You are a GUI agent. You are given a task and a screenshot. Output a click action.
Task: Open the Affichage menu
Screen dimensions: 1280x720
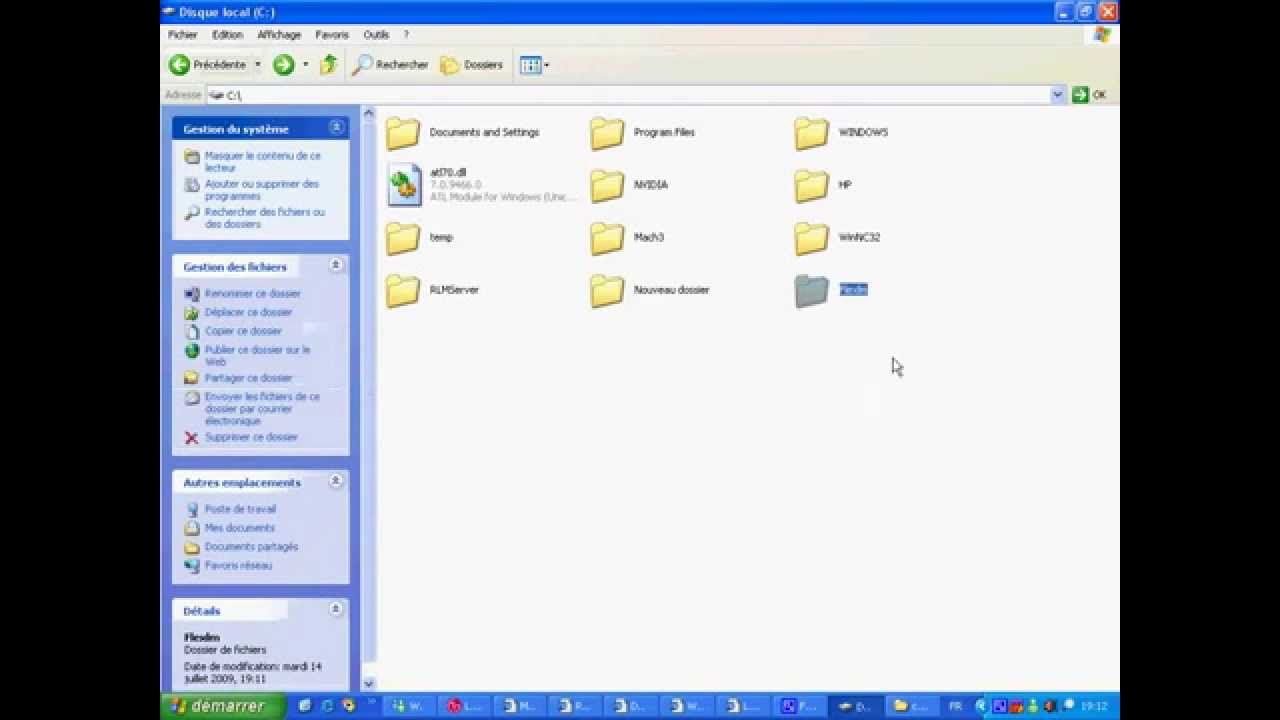(x=279, y=35)
